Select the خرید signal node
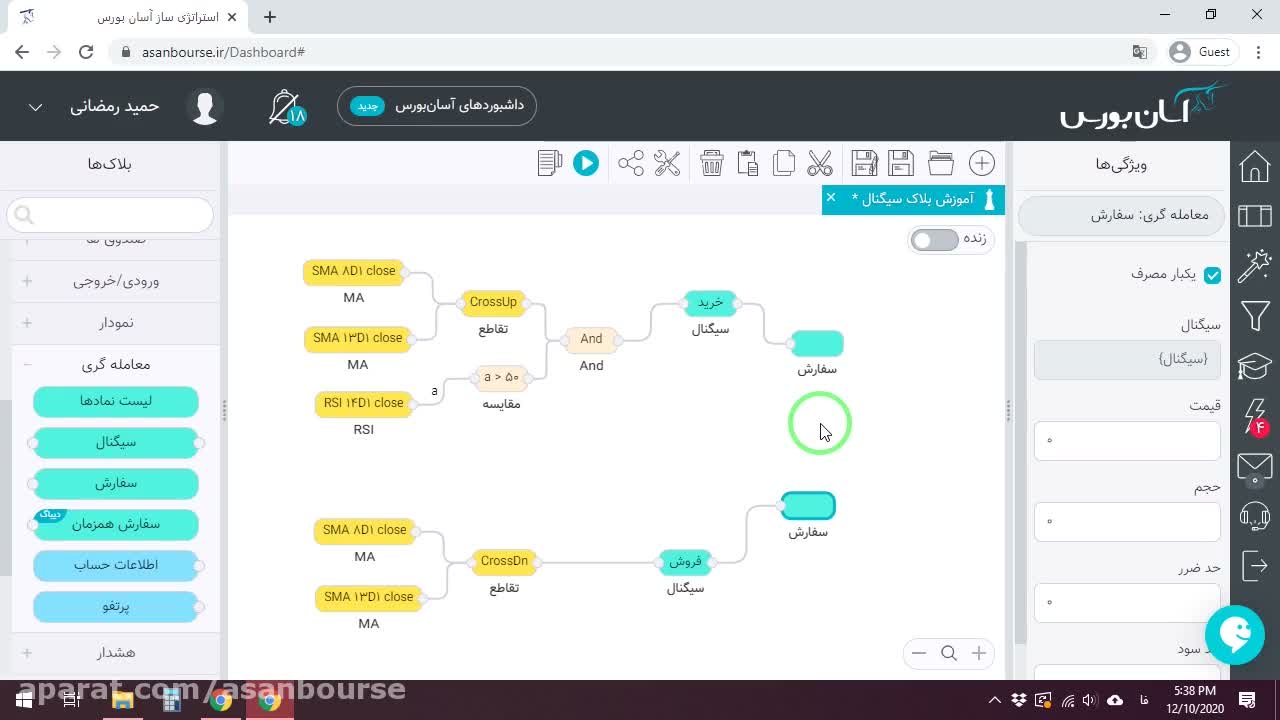1280x720 pixels. 710,303
